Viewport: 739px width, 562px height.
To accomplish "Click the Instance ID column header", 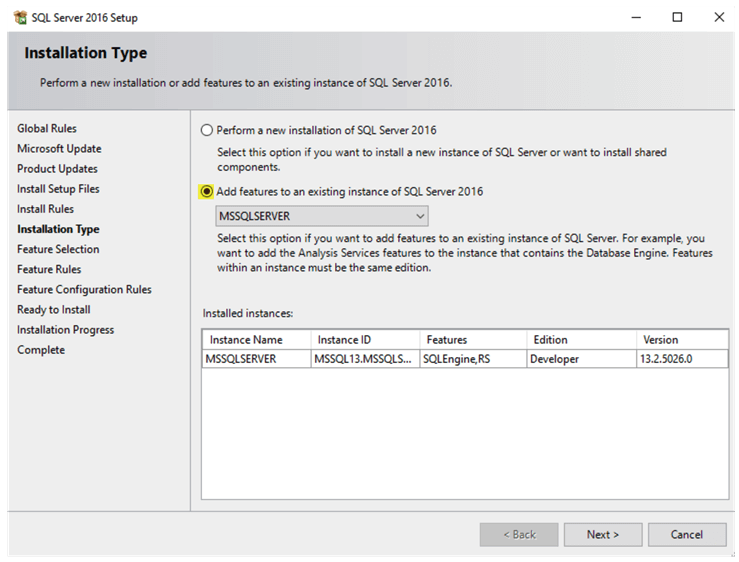I will (365, 339).
